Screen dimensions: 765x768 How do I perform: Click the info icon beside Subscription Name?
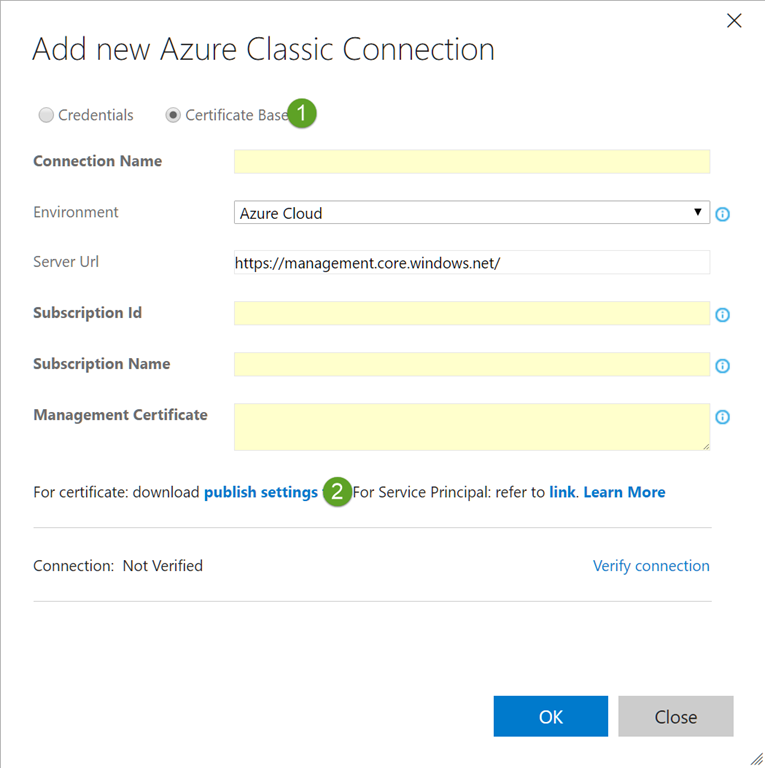722,366
